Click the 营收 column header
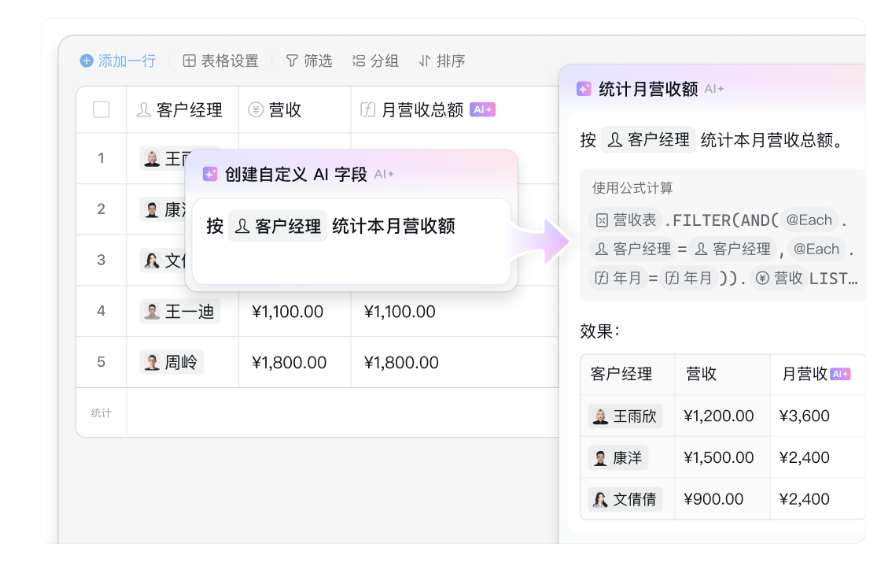 click(276, 110)
